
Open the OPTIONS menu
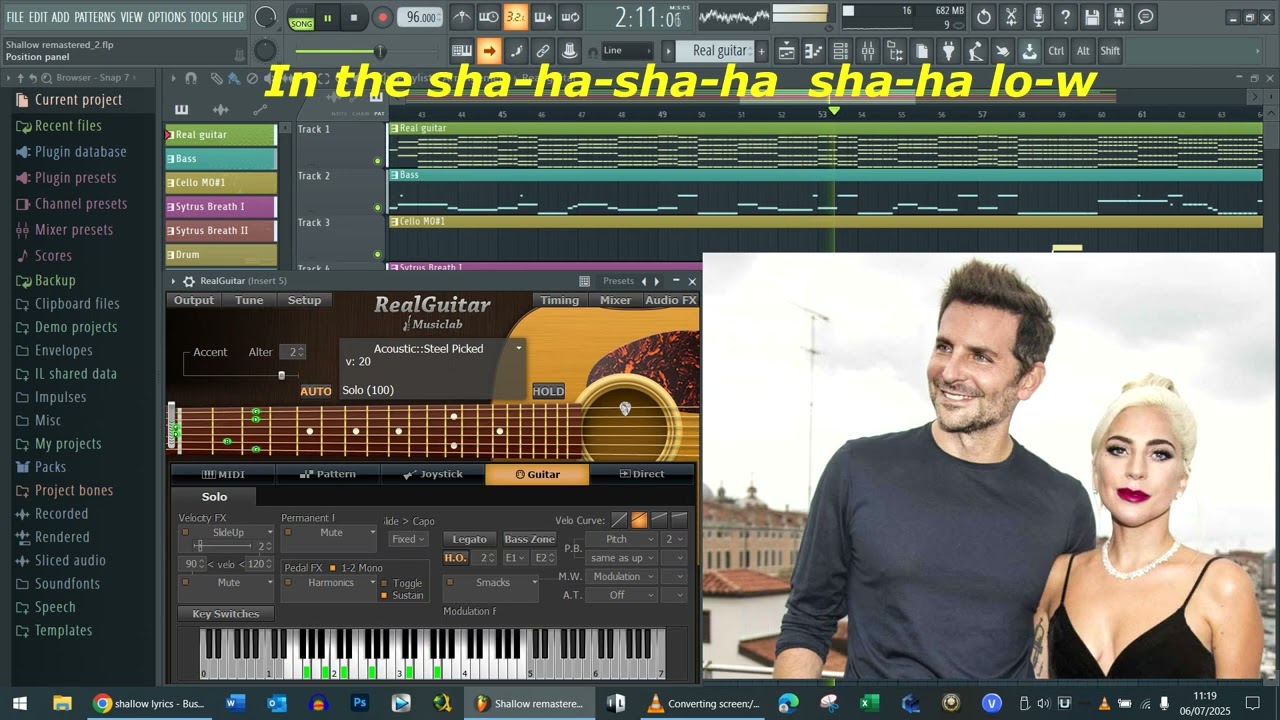click(167, 17)
